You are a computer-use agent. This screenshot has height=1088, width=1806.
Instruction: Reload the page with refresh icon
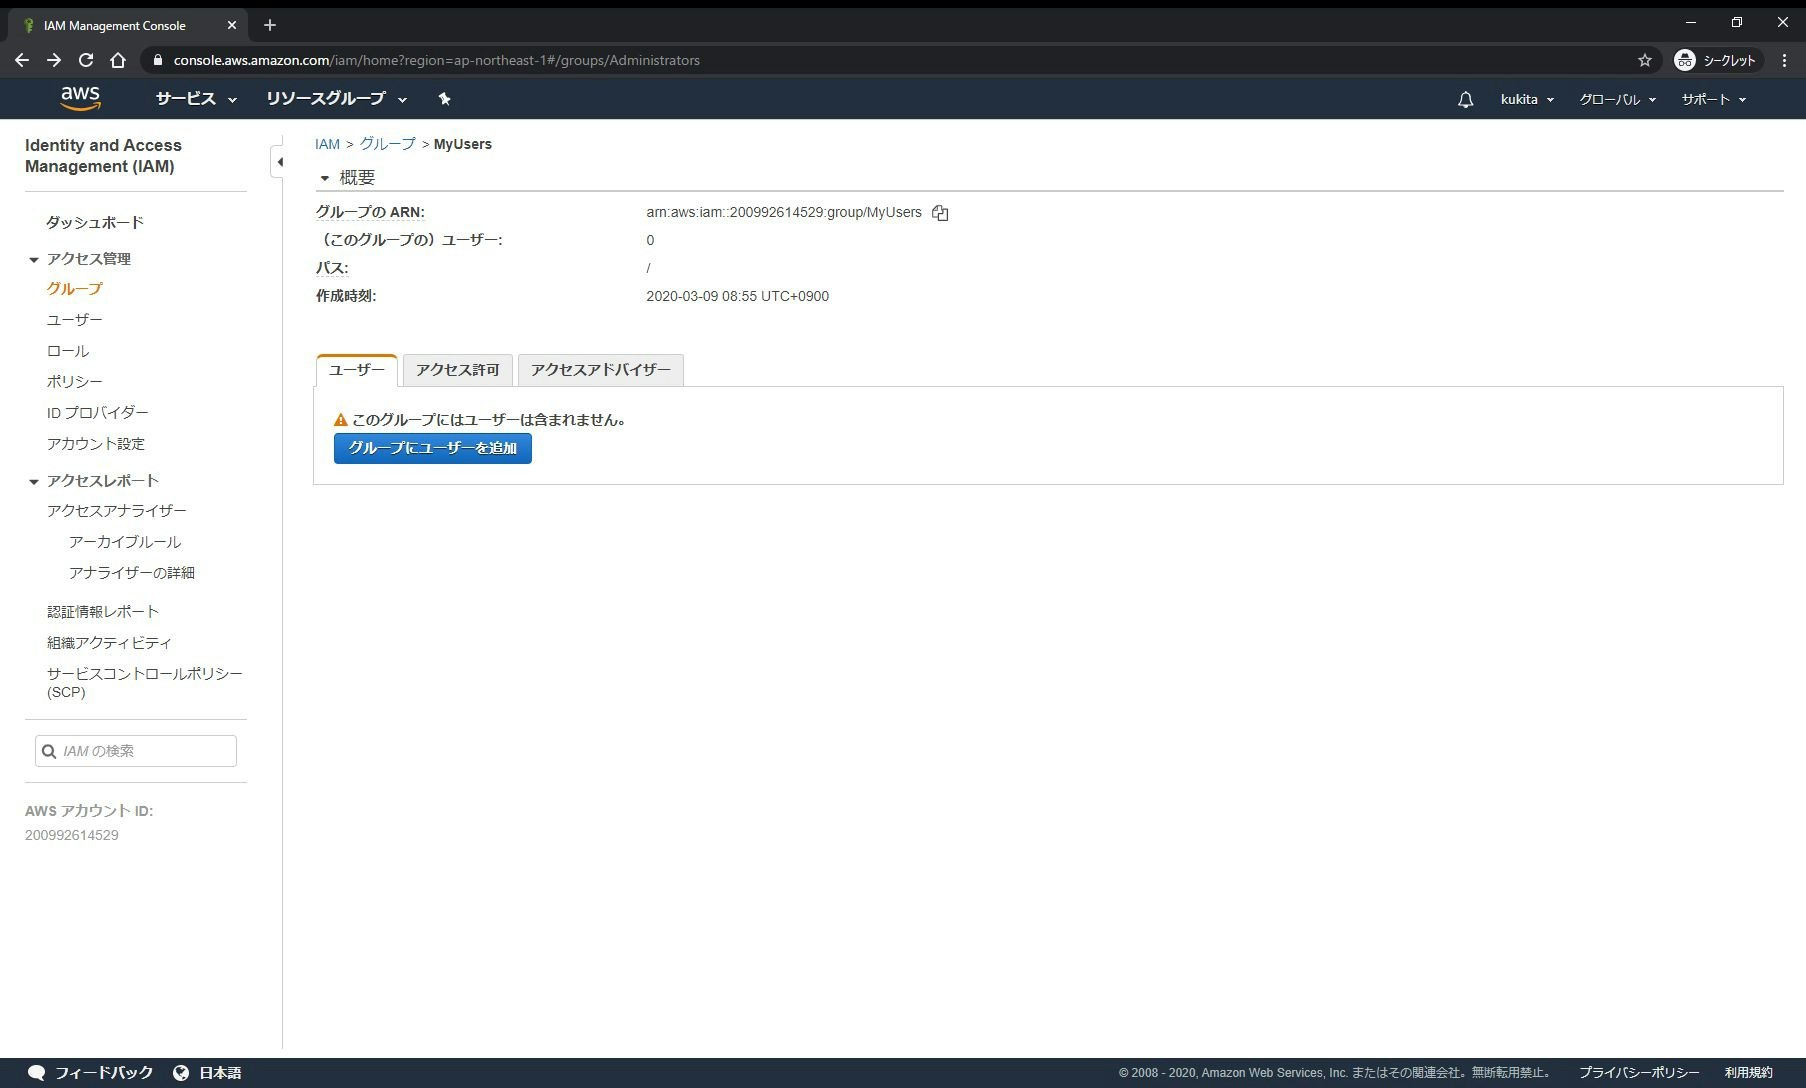pyautogui.click(x=86, y=60)
